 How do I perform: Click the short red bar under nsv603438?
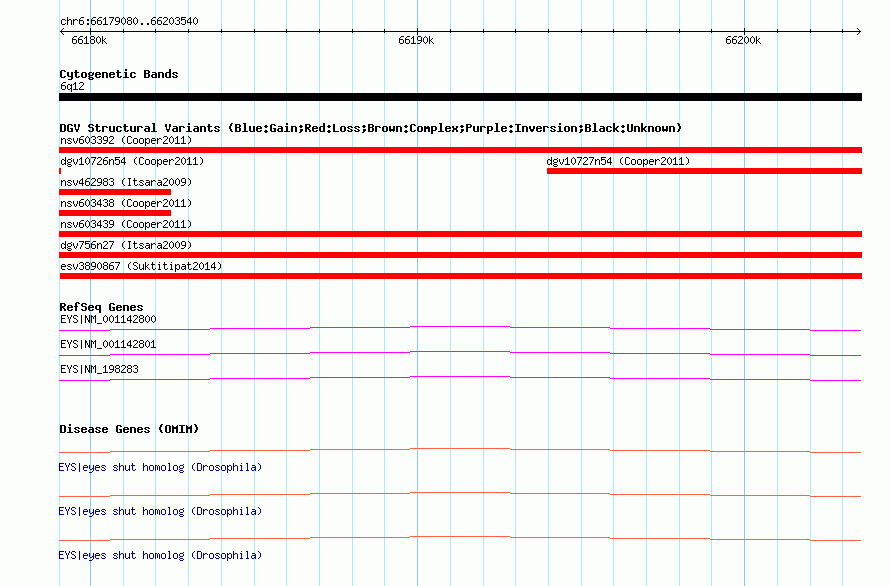coord(115,213)
